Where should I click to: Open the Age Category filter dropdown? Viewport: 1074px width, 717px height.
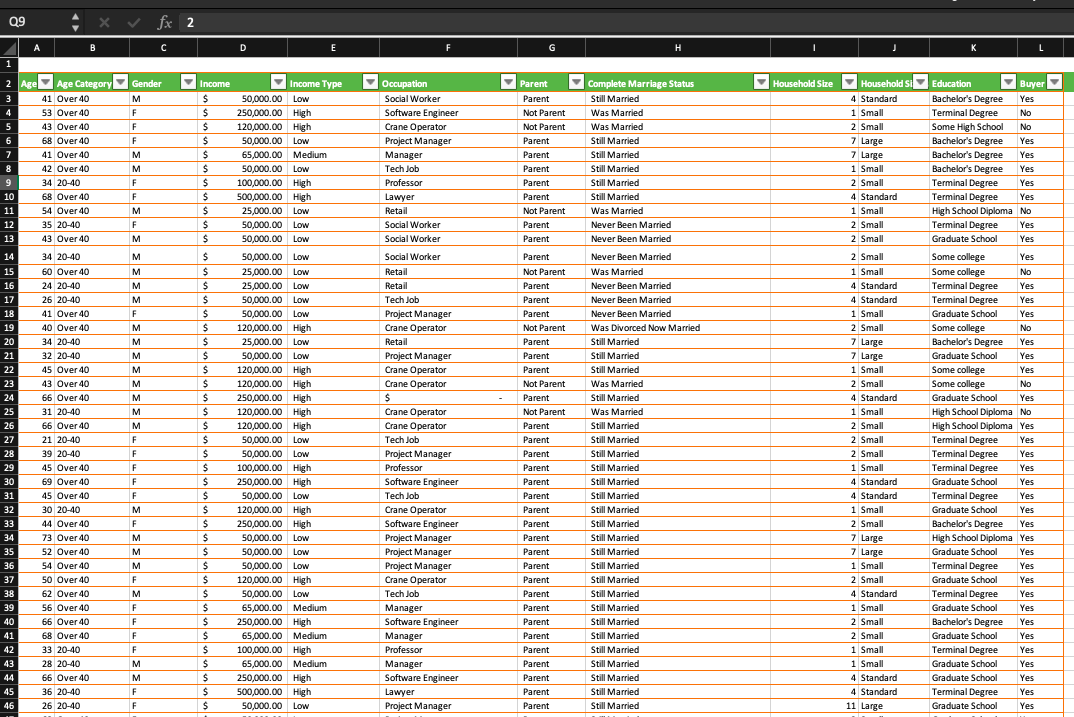point(121,82)
